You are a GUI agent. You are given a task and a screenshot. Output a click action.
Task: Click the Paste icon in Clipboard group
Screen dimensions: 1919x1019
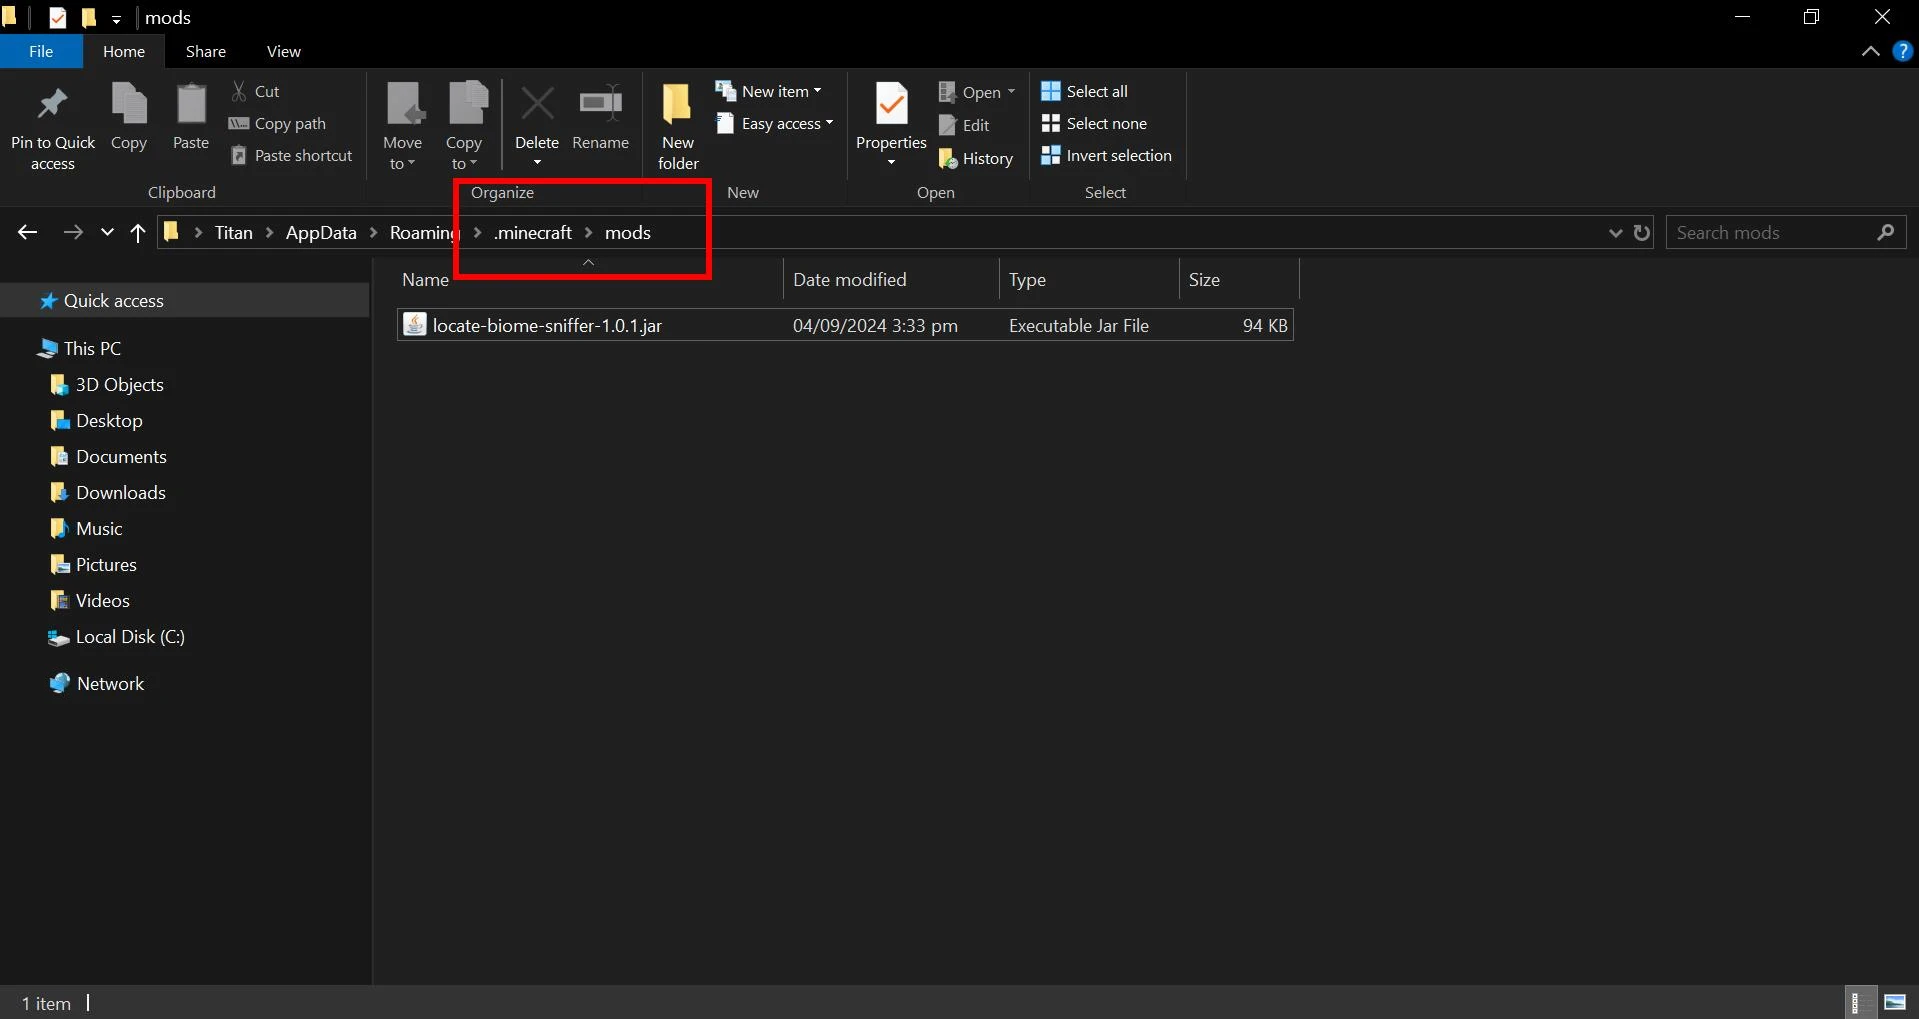[x=190, y=105]
